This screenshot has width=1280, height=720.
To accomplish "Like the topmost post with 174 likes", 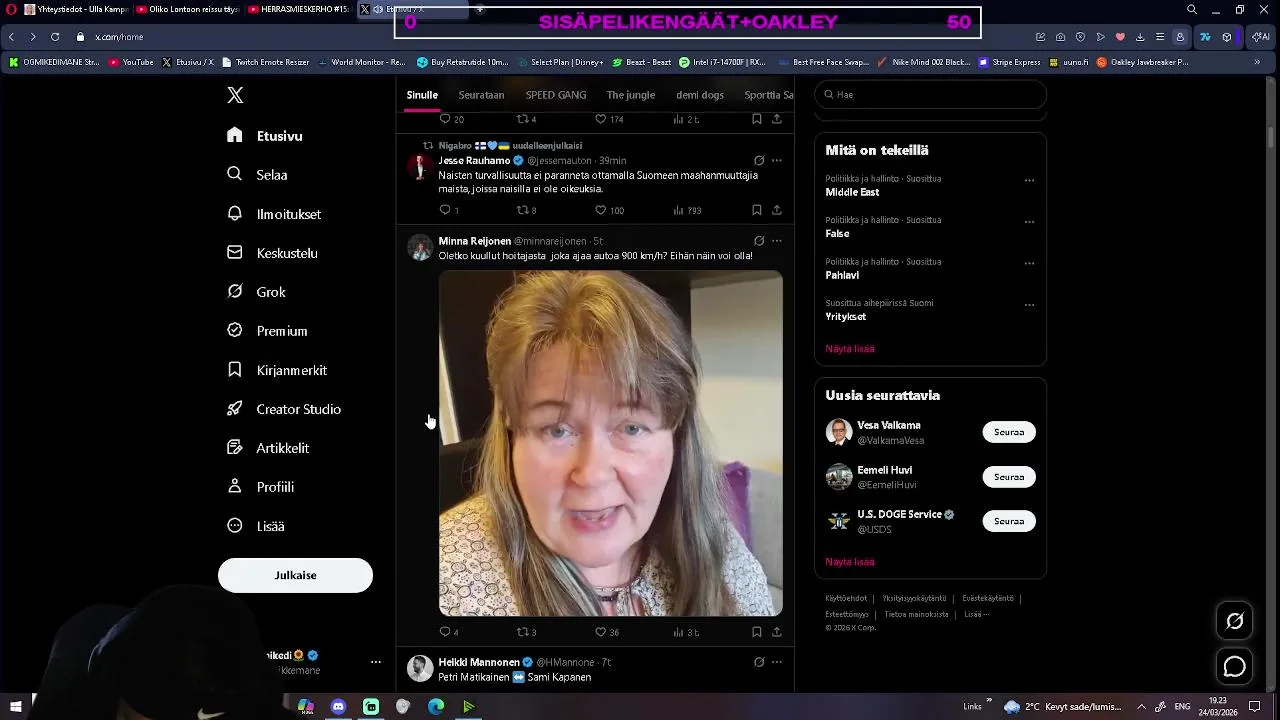I will pos(609,119).
